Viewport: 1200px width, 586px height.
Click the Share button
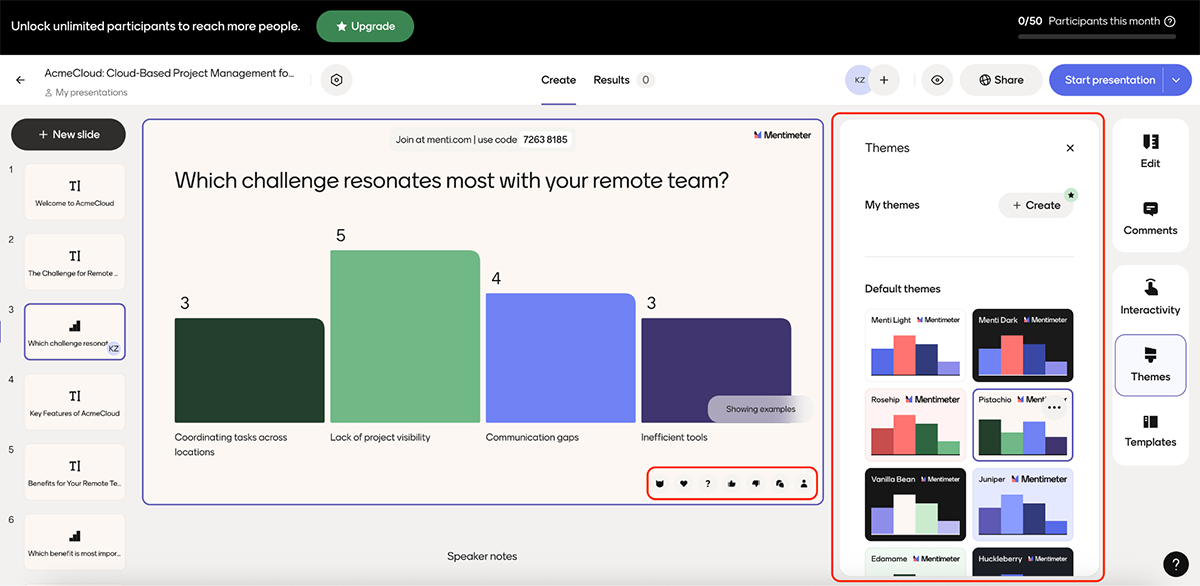click(1001, 80)
